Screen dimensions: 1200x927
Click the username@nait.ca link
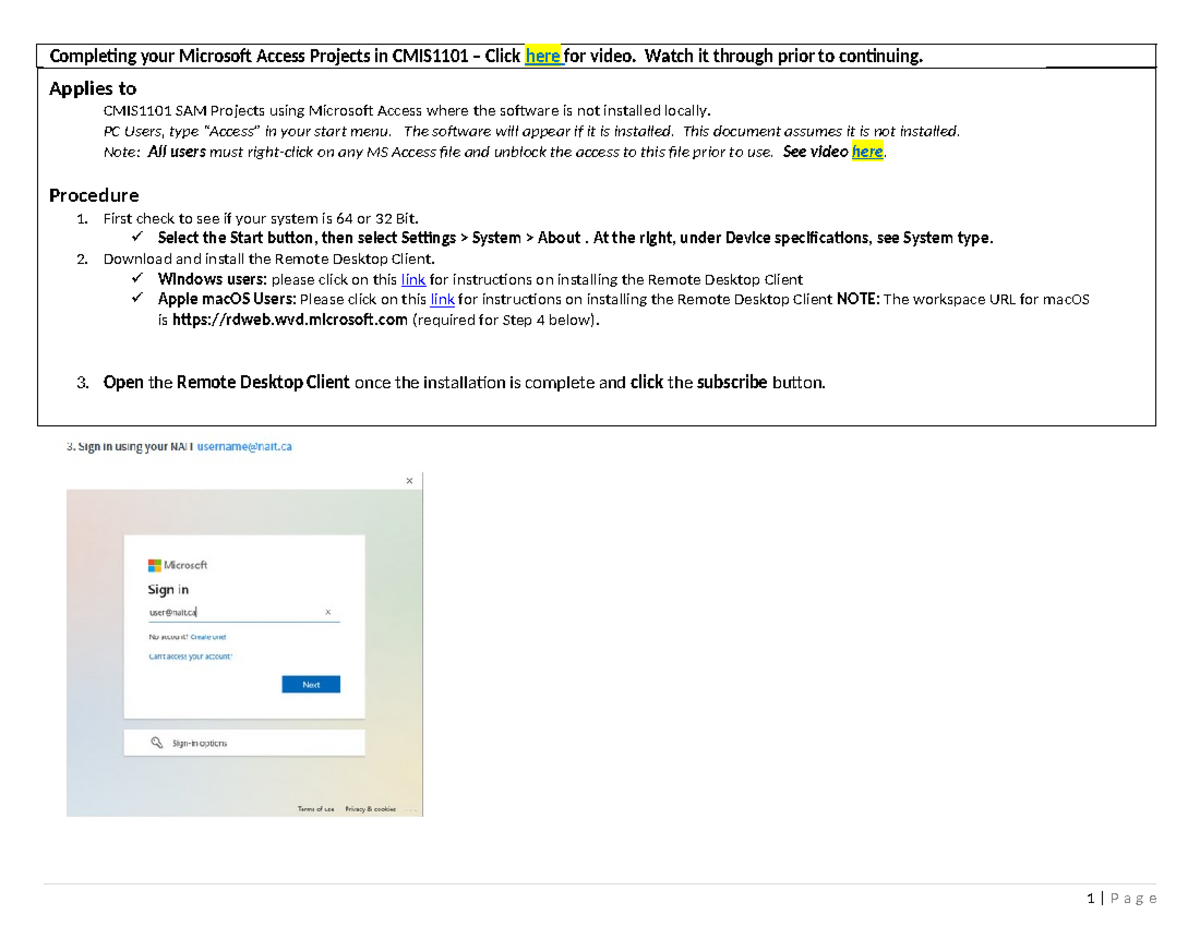coord(245,447)
